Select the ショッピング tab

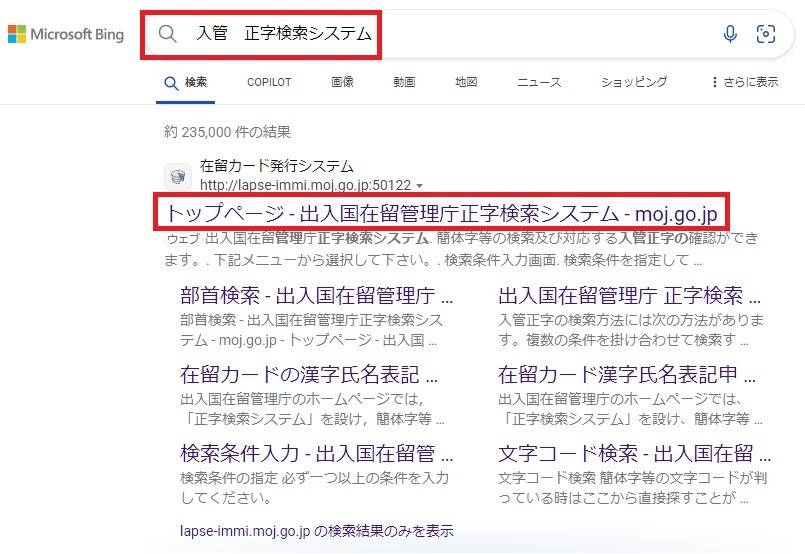click(x=633, y=82)
